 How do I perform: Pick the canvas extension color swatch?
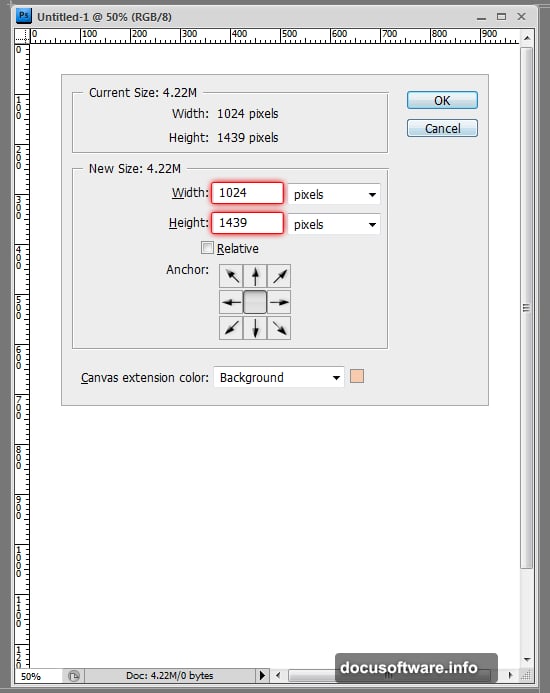(x=357, y=377)
